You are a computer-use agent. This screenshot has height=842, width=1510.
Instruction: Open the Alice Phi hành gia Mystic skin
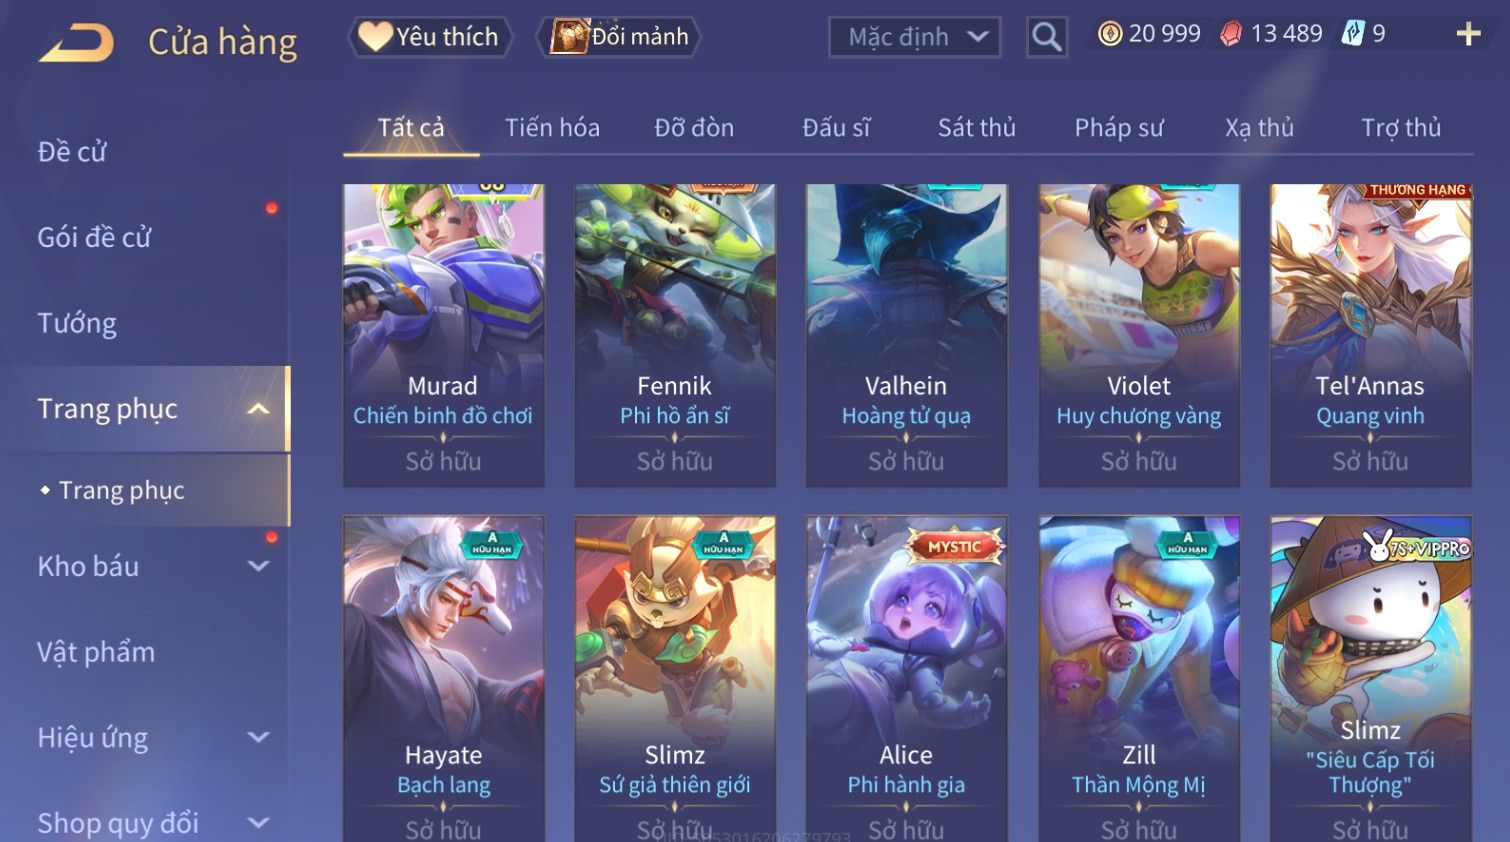click(906, 679)
